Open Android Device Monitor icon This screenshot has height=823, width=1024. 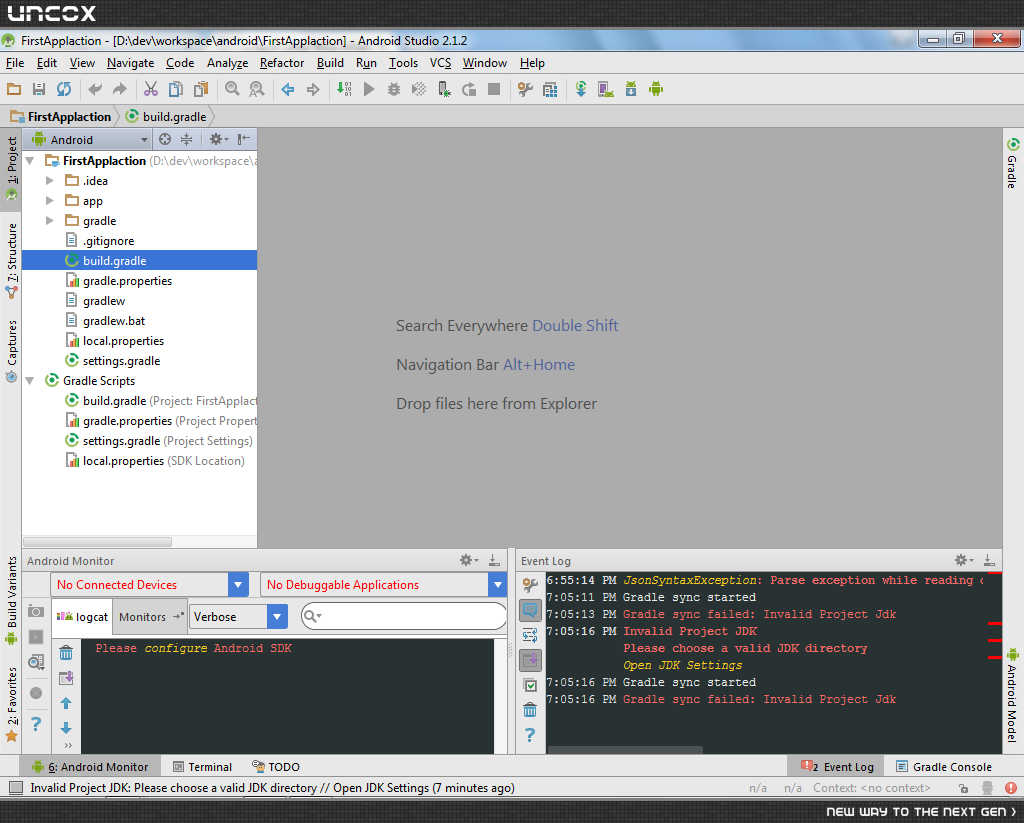656,89
